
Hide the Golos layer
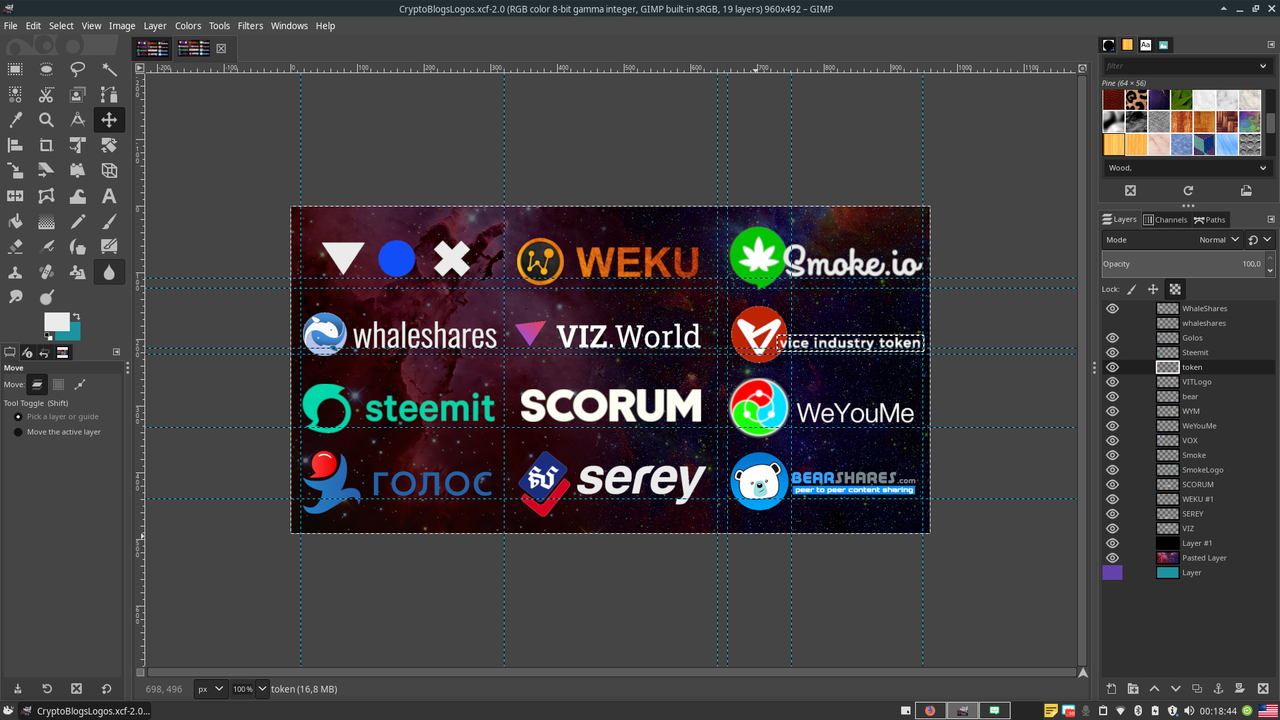pyautogui.click(x=1112, y=338)
